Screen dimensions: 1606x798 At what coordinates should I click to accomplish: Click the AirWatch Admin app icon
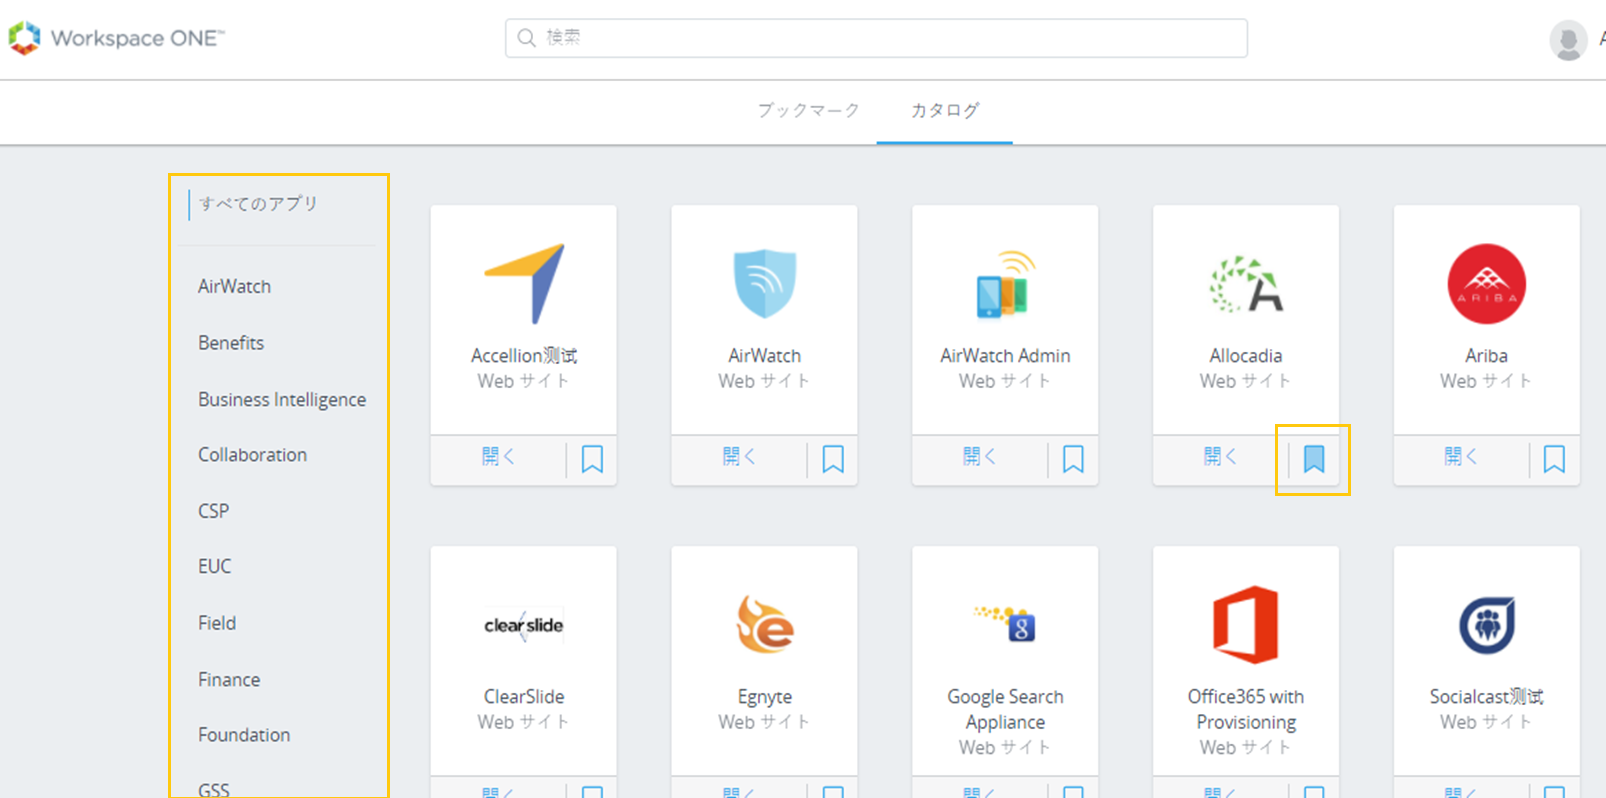click(1005, 284)
